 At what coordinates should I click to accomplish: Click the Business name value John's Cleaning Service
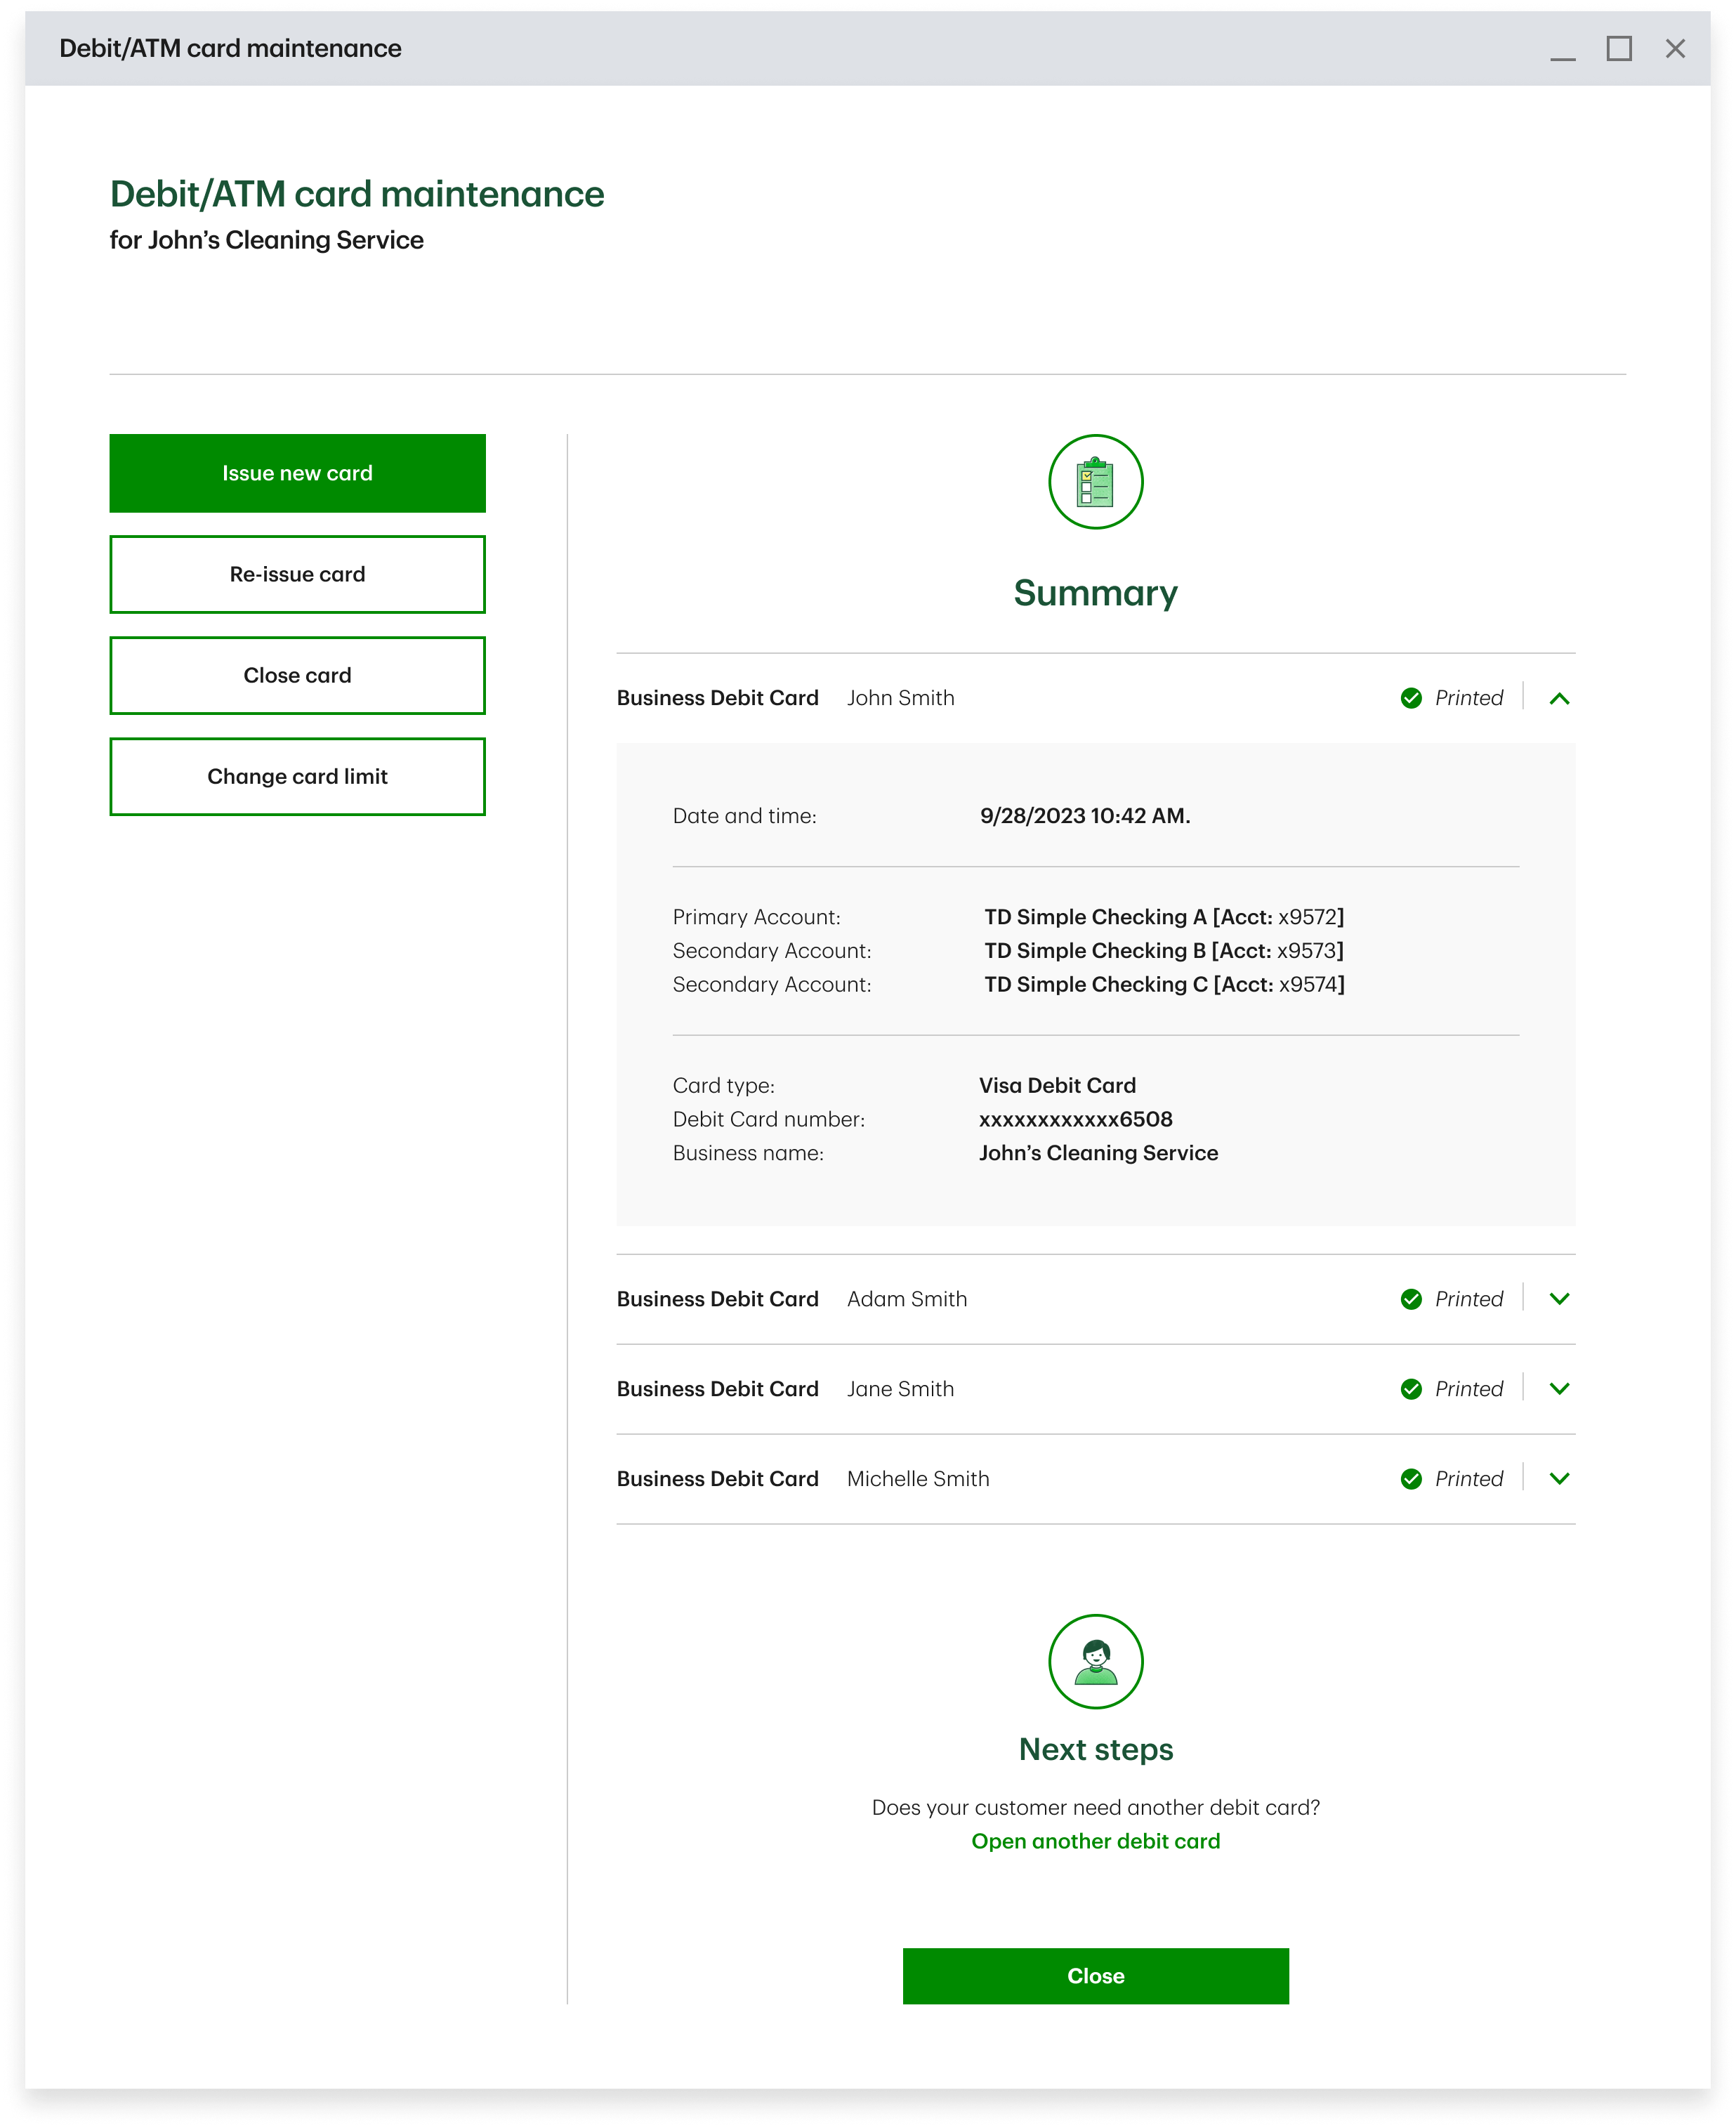point(1098,1153)
